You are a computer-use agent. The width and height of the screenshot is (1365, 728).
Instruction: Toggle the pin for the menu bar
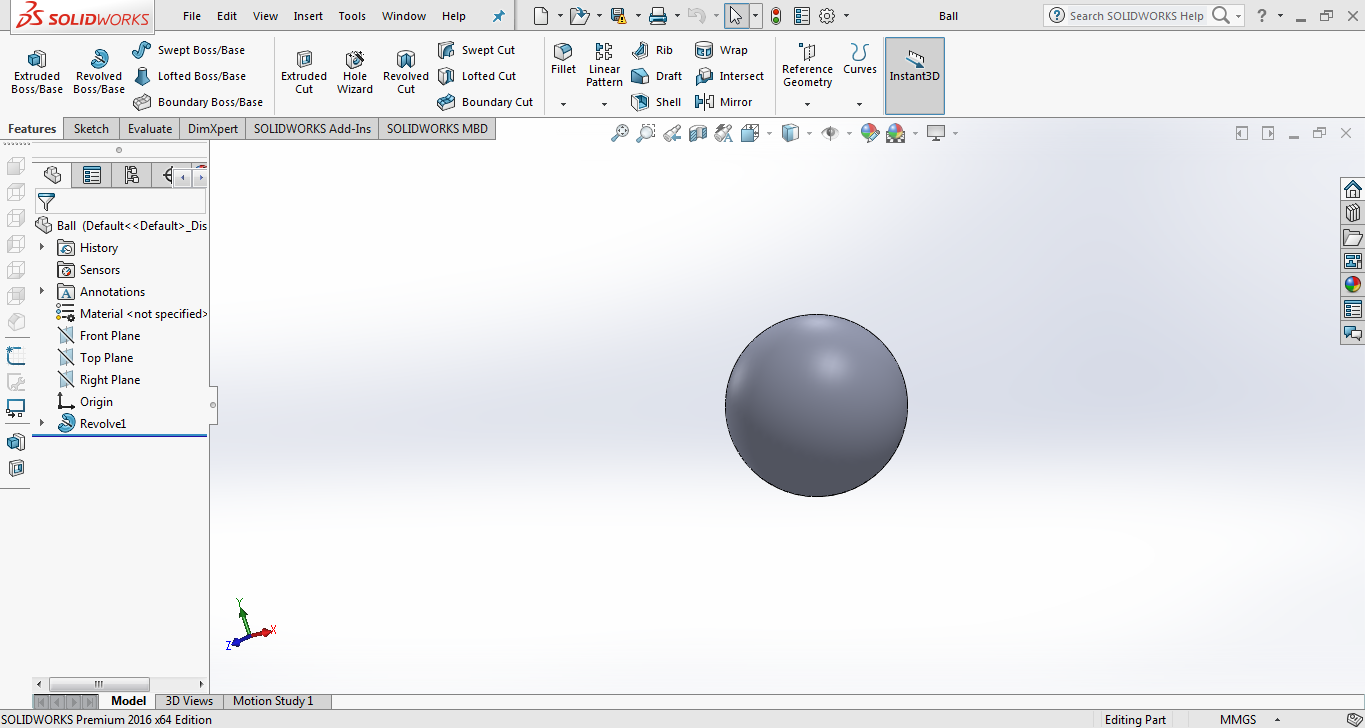tap(499, 16)
